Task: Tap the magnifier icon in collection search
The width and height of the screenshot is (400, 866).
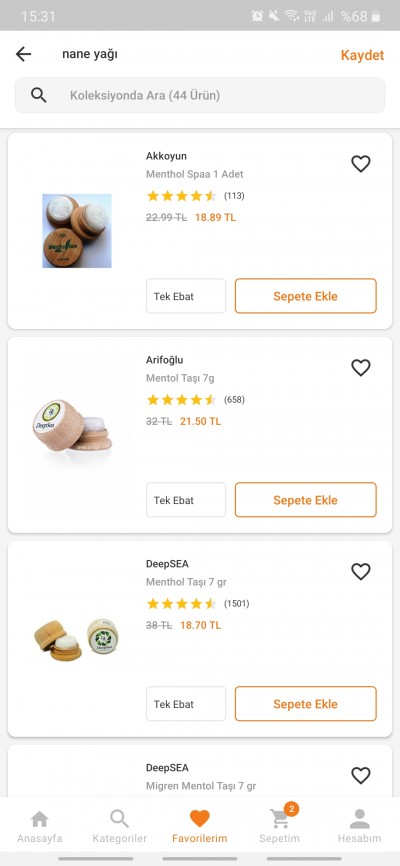Action: point(39,95)
